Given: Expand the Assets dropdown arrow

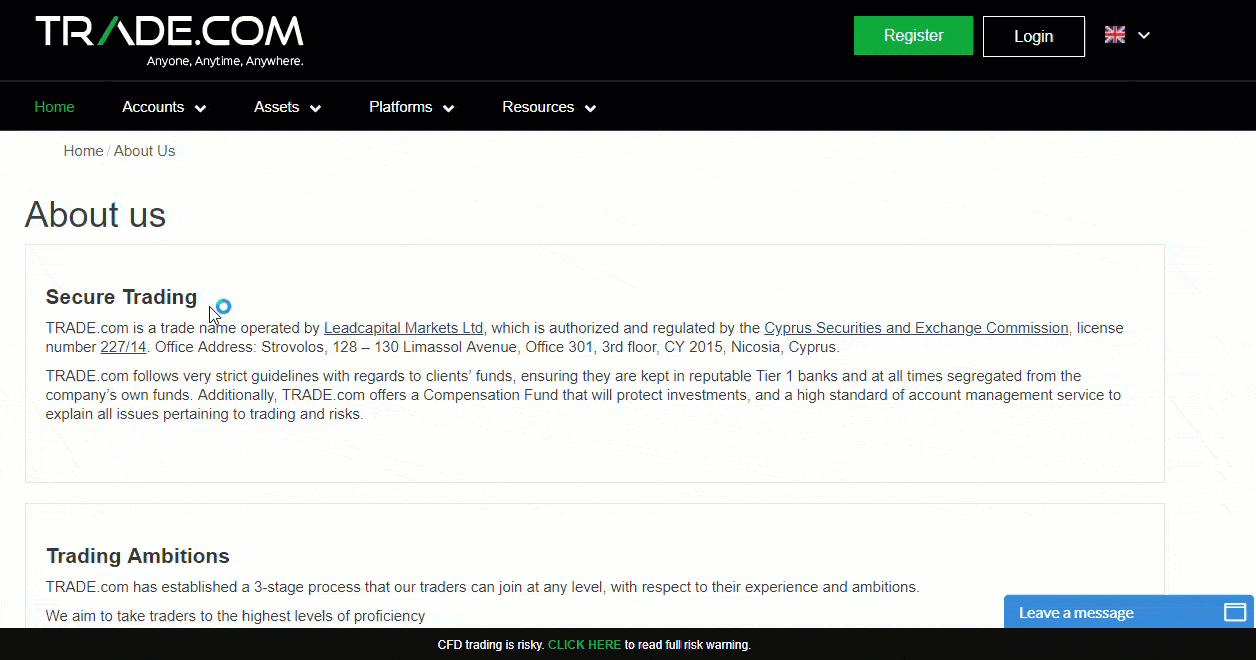Looking at the screenshot, I should [x=315, y=109].
